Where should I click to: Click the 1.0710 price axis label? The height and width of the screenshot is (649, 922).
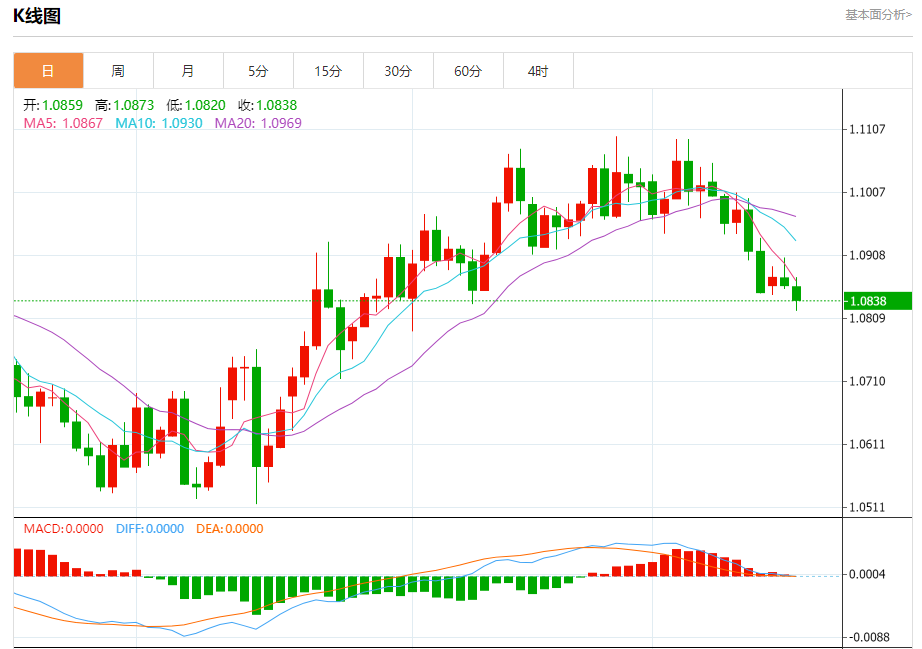pyautogui.click(x=867, y=381)
